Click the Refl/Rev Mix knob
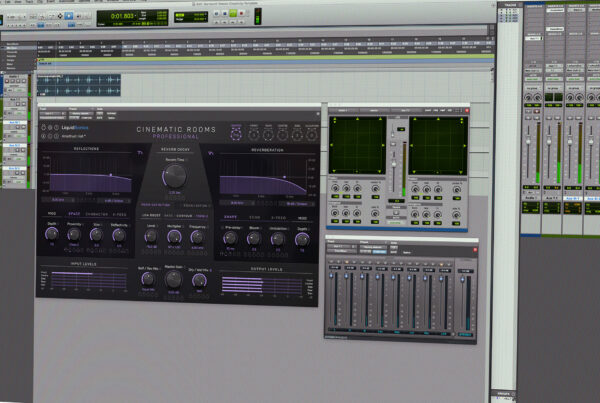 pyautogui.click(x=148, y=279)
